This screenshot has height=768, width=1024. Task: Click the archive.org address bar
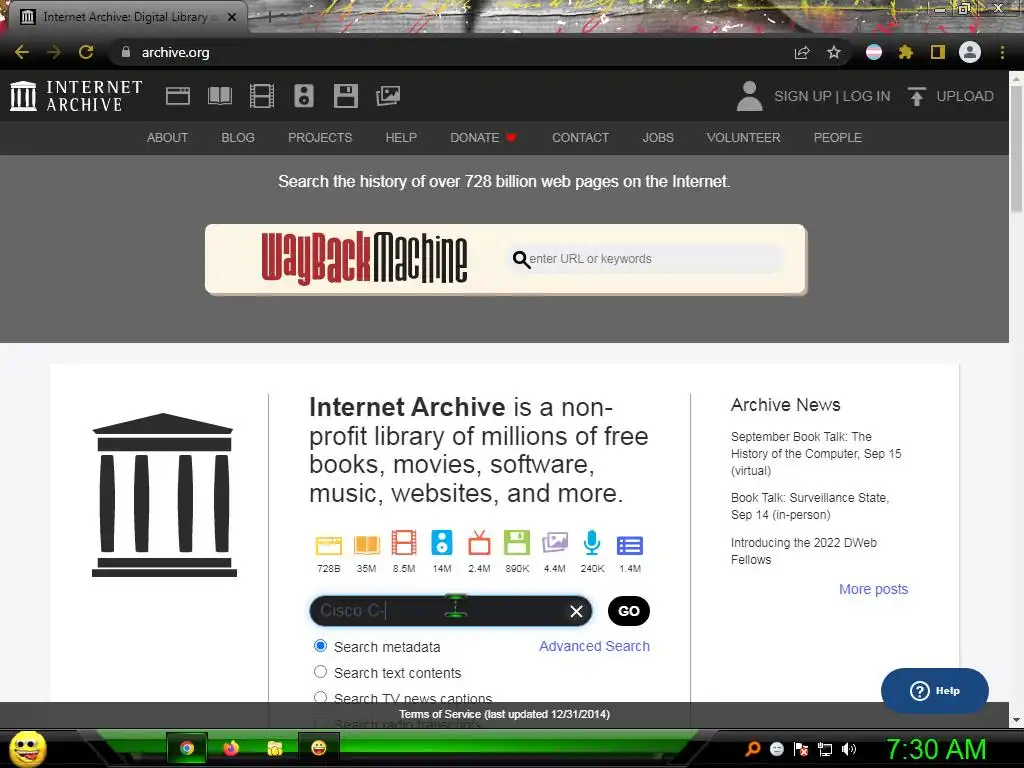[451, 52]
